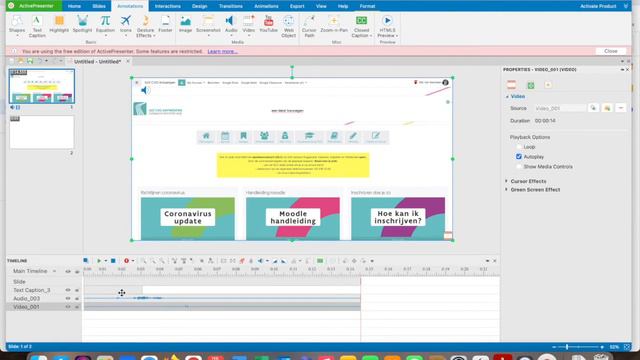Open the HTML5 Preview dropdown arrow

click(x=397, y=36)
